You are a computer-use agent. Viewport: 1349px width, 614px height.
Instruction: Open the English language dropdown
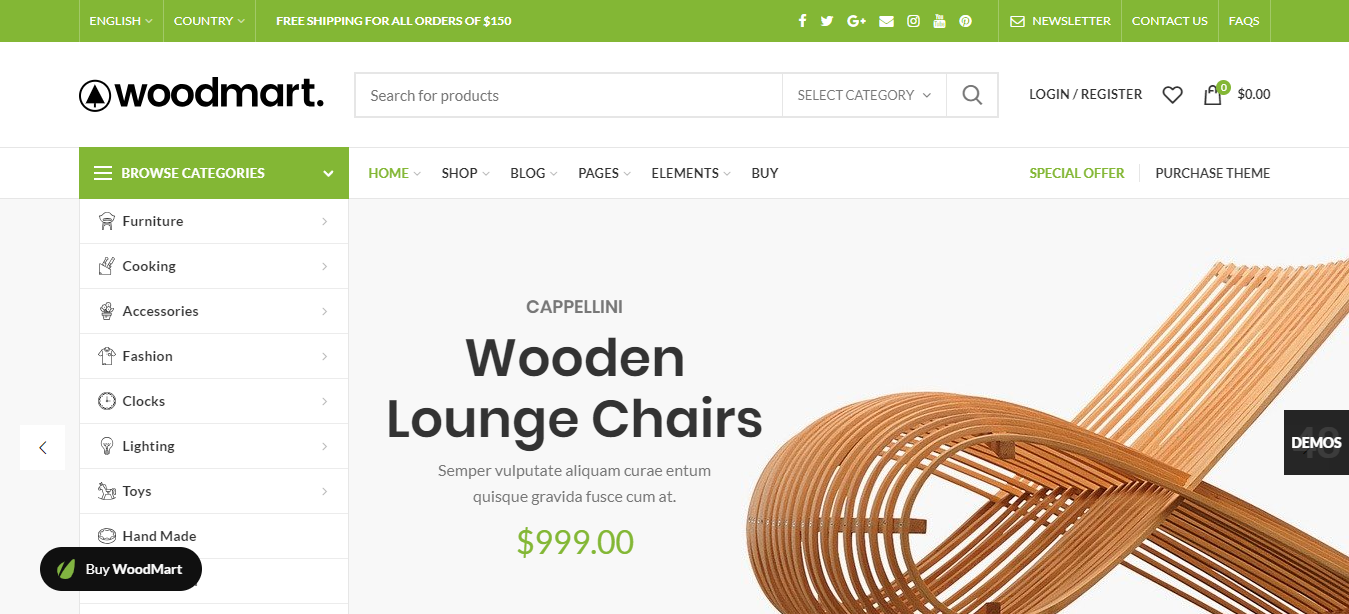click(121, 21)
